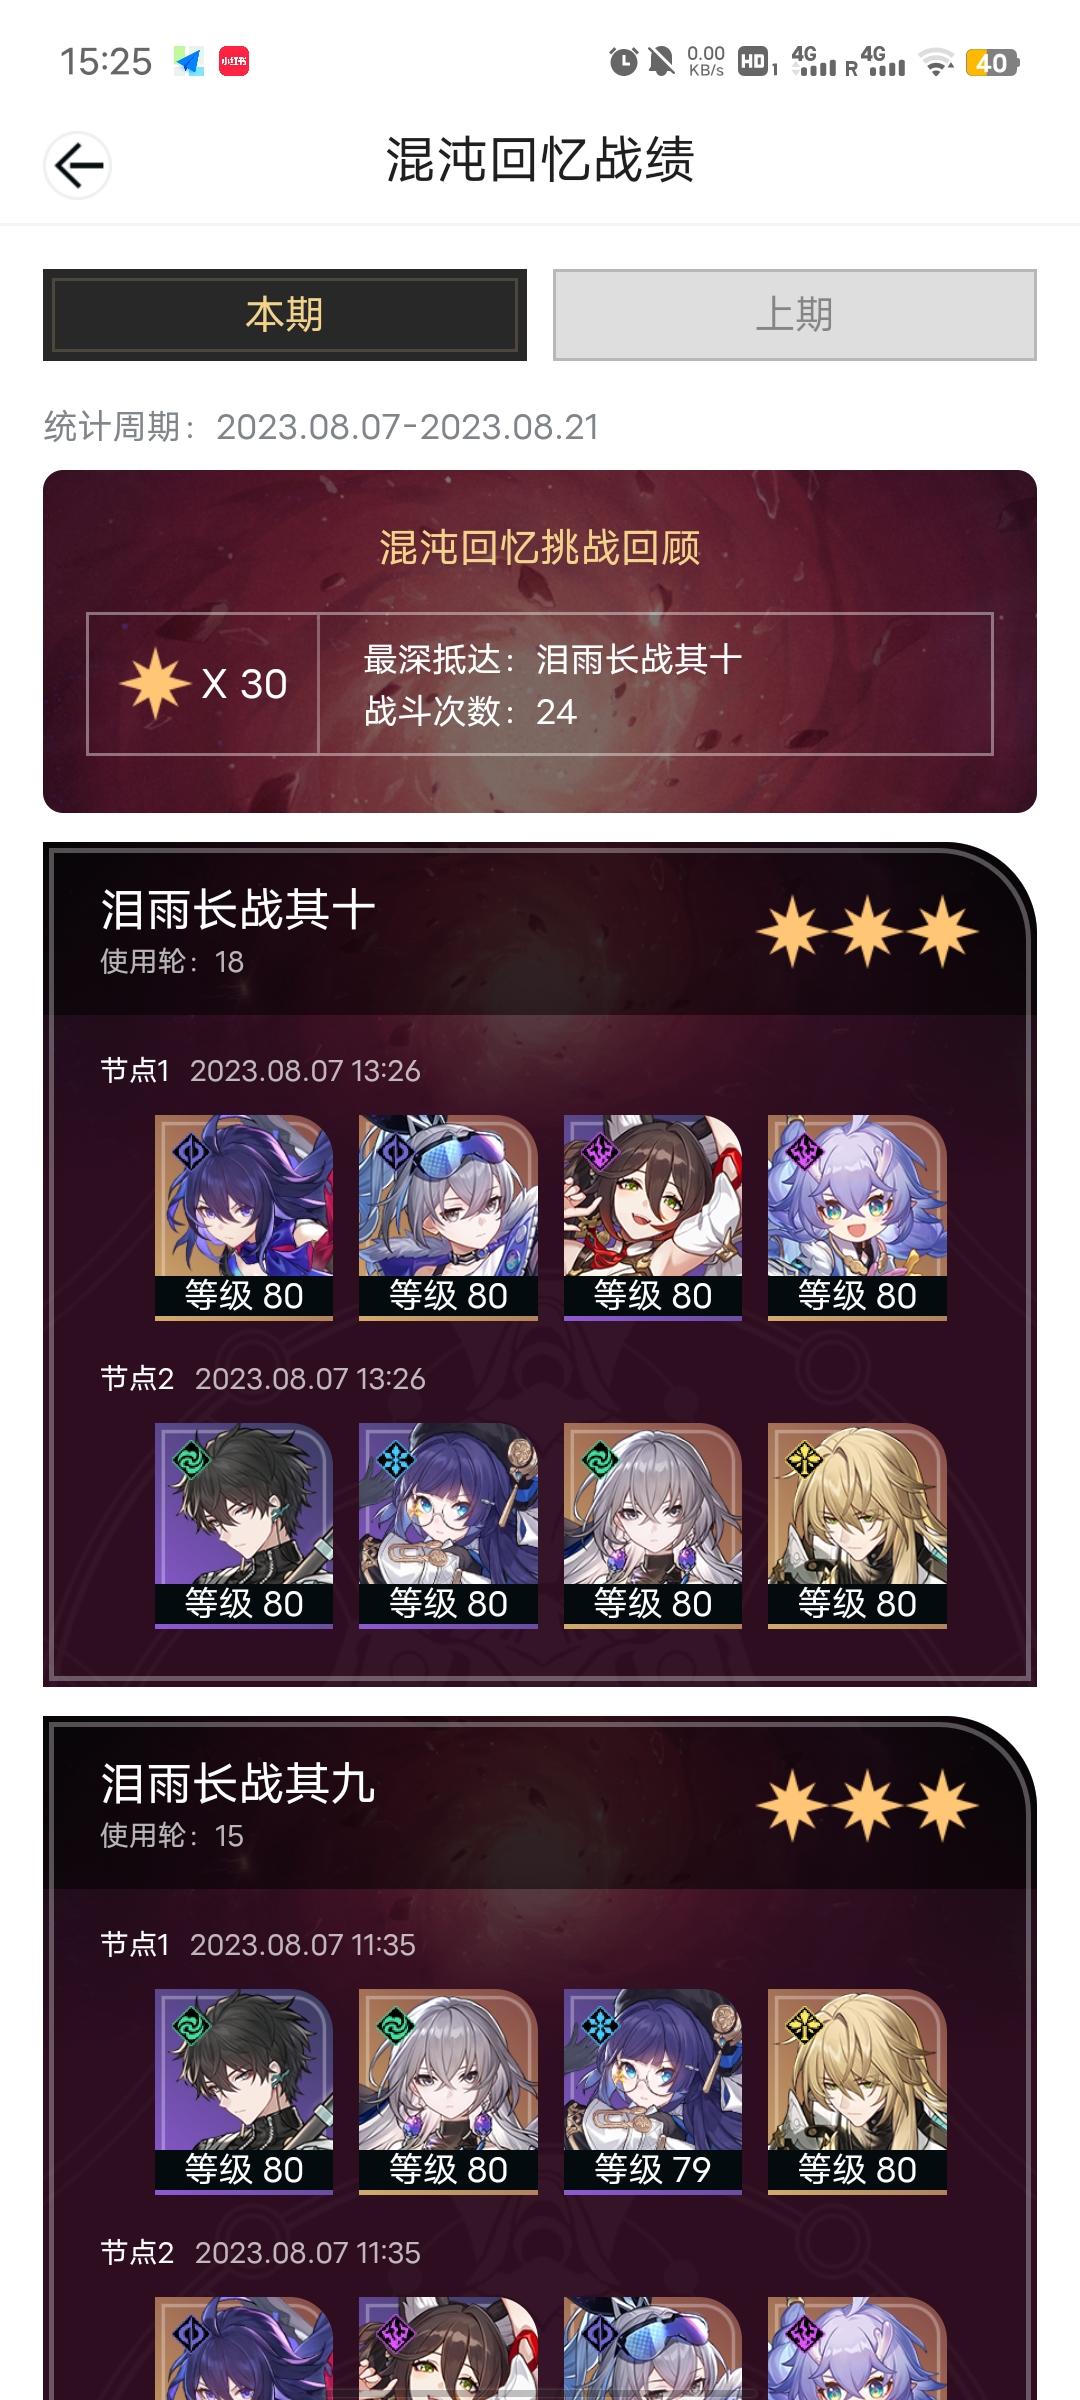Switch to the 本期 tab
Image resolution: width=1080 pixels, height=2400 pixels.
[285, 315]
